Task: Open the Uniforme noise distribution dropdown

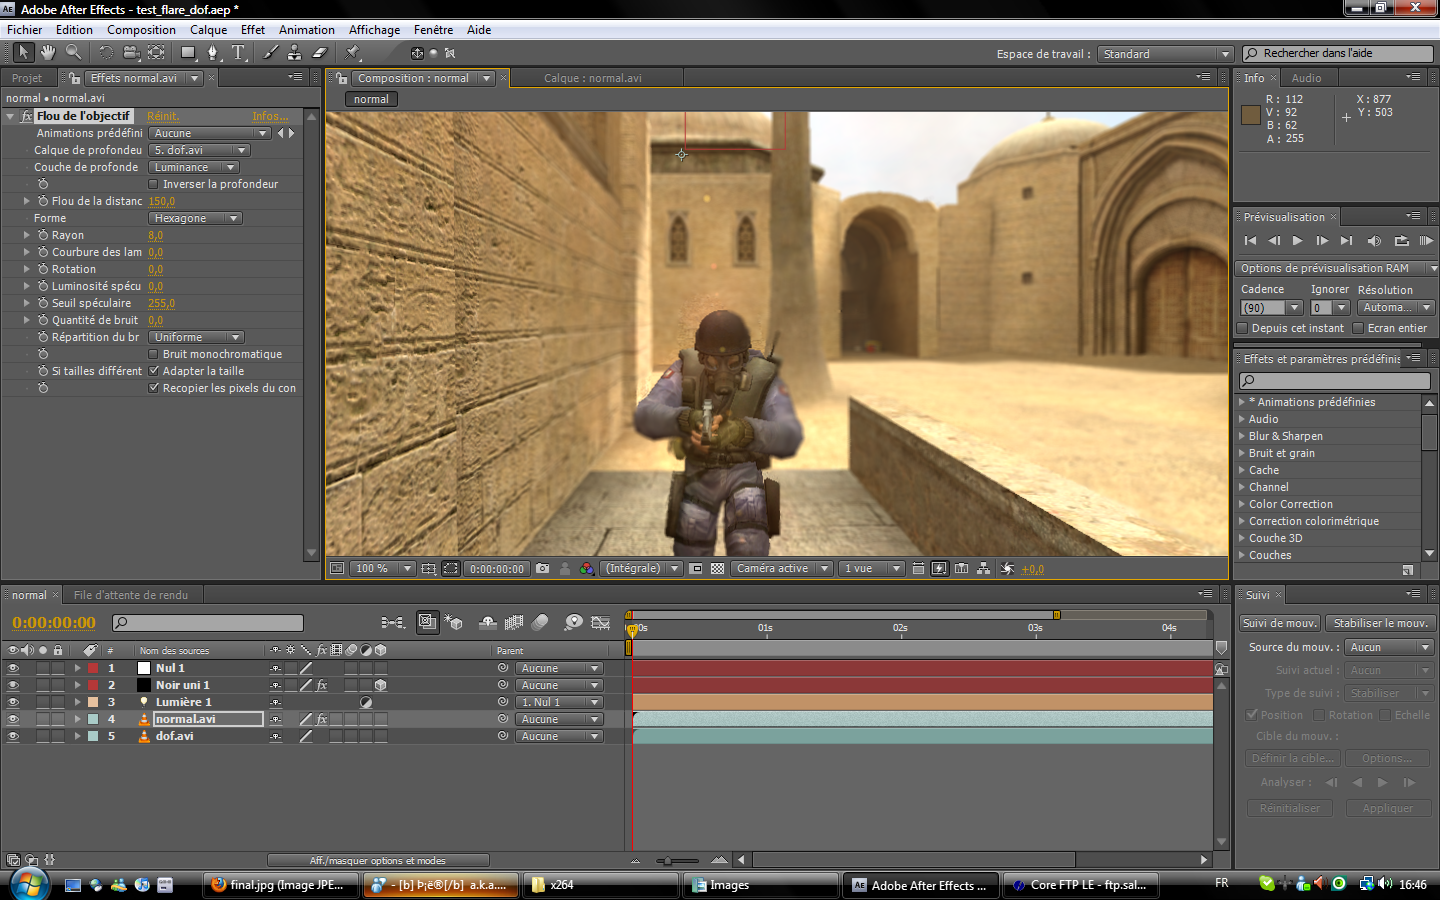Action: [x=196, y=337]
